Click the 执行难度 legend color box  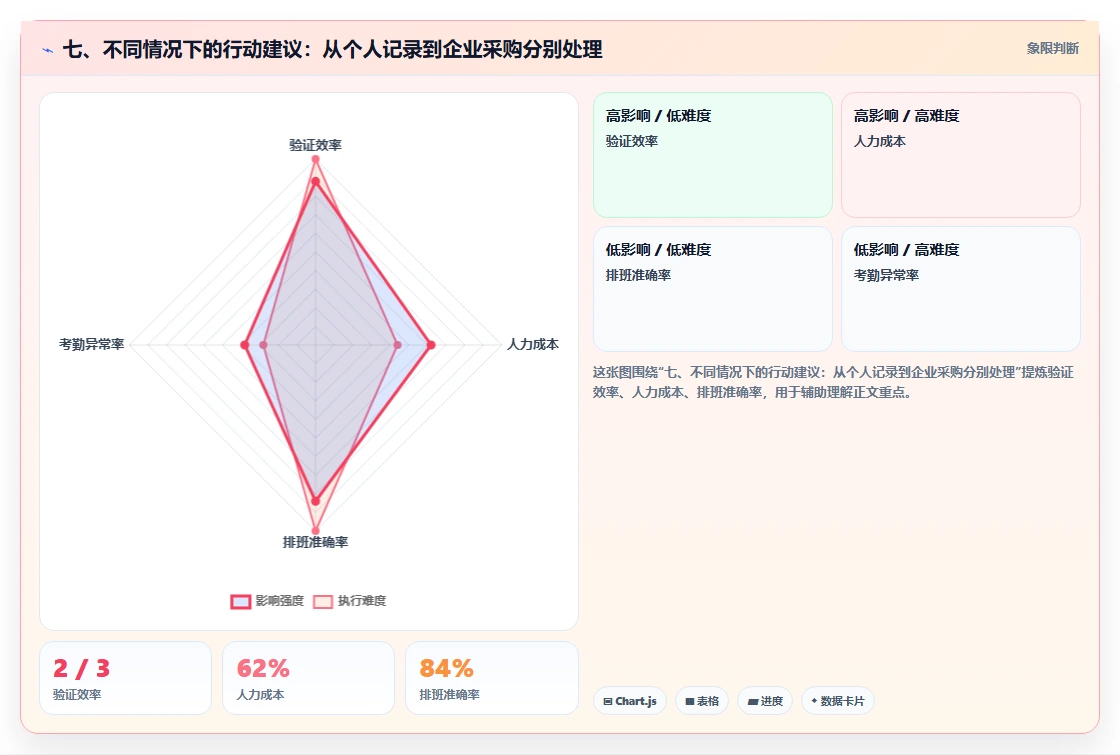pyautogui.click(x=323, y=601)
